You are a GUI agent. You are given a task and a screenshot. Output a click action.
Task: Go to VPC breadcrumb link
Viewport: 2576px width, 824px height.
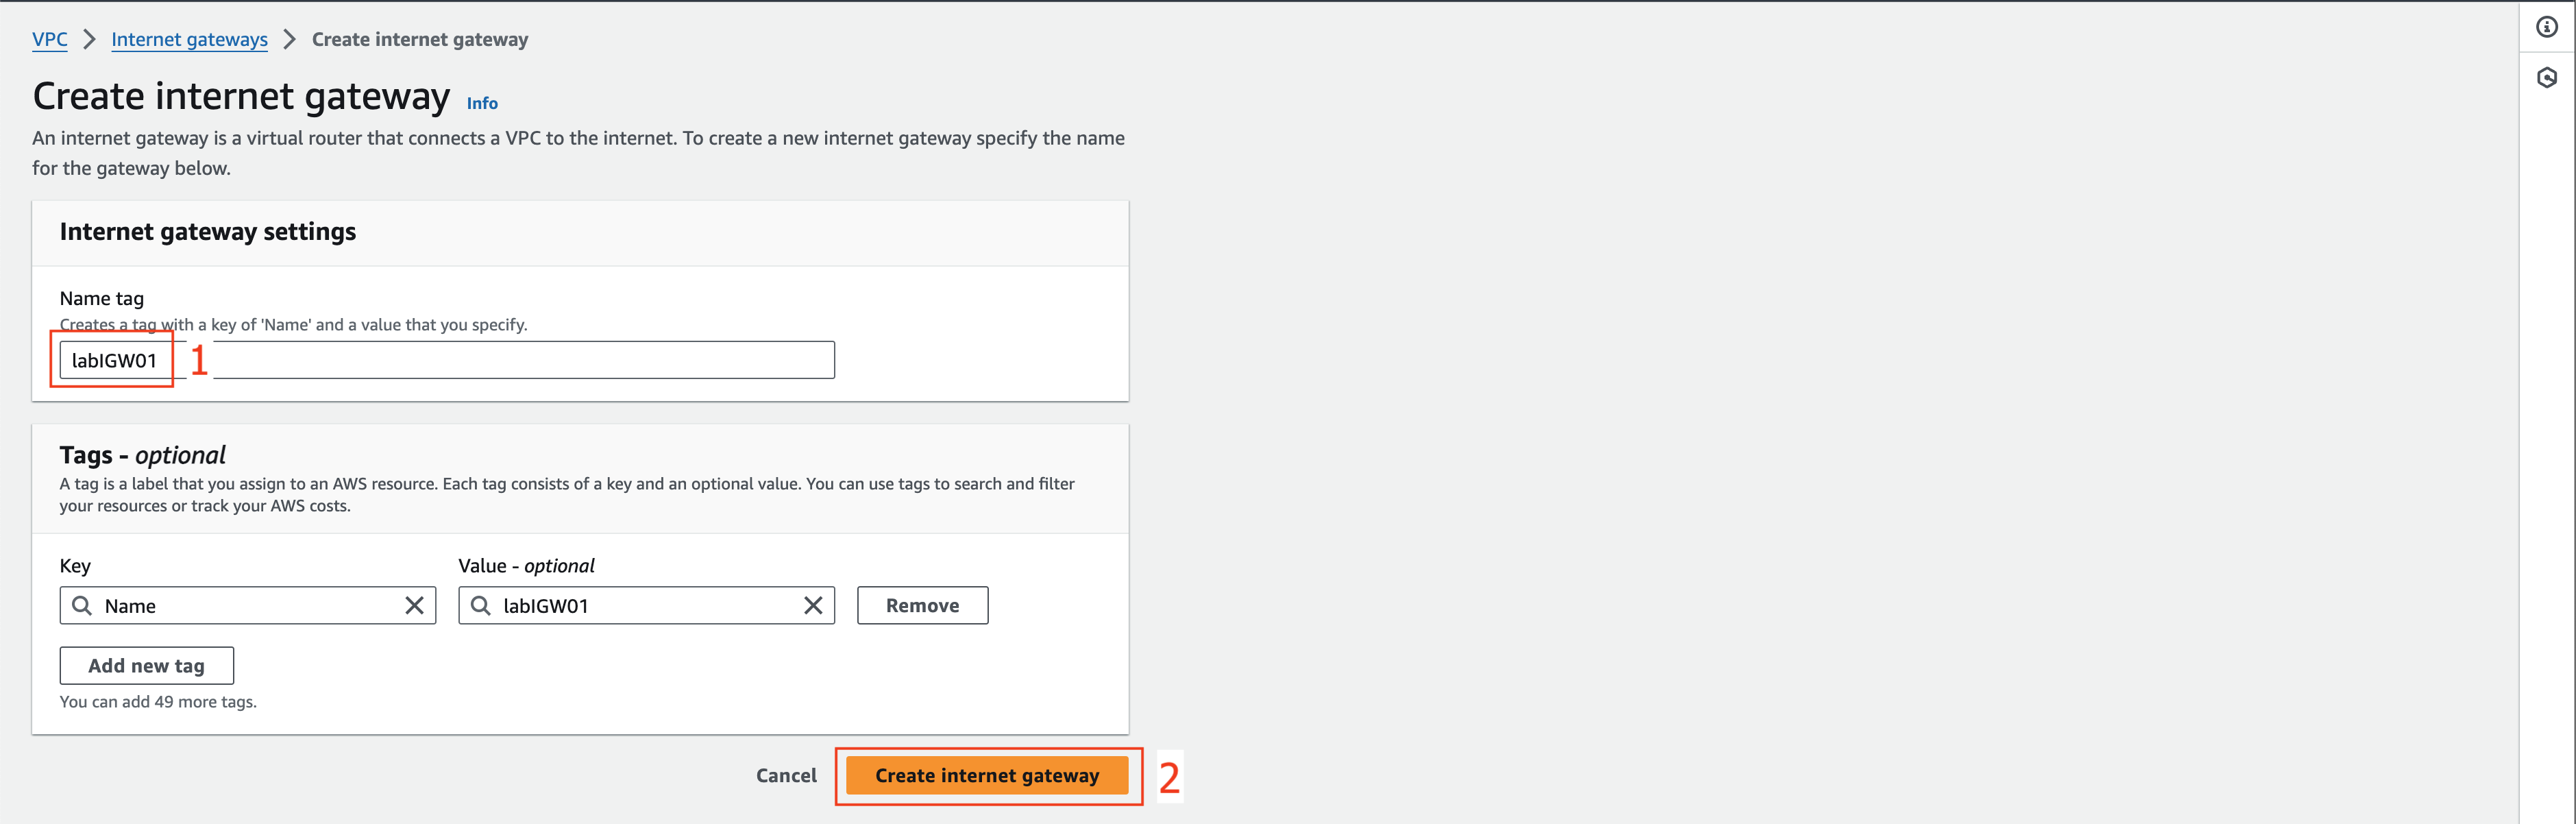click(x=50, y=39)
